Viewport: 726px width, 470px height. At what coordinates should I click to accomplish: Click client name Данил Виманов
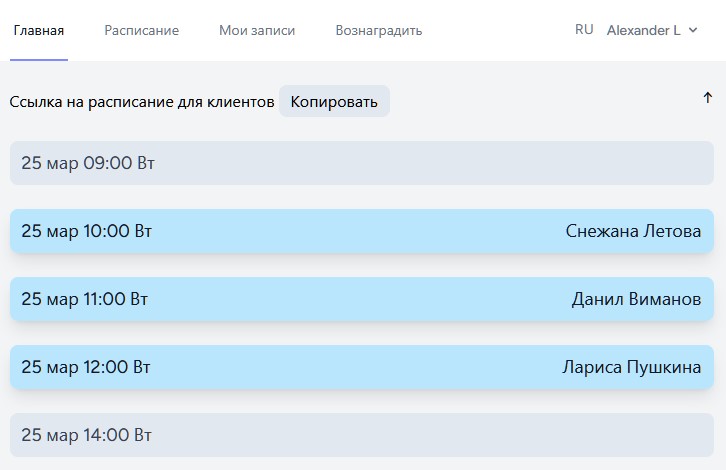636,299
